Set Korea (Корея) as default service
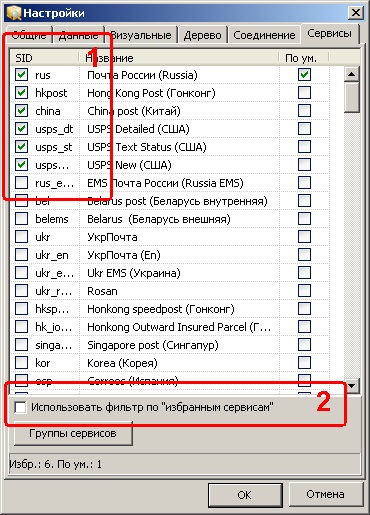The width and height of the screenshot is (370, 515). (304, 362)
